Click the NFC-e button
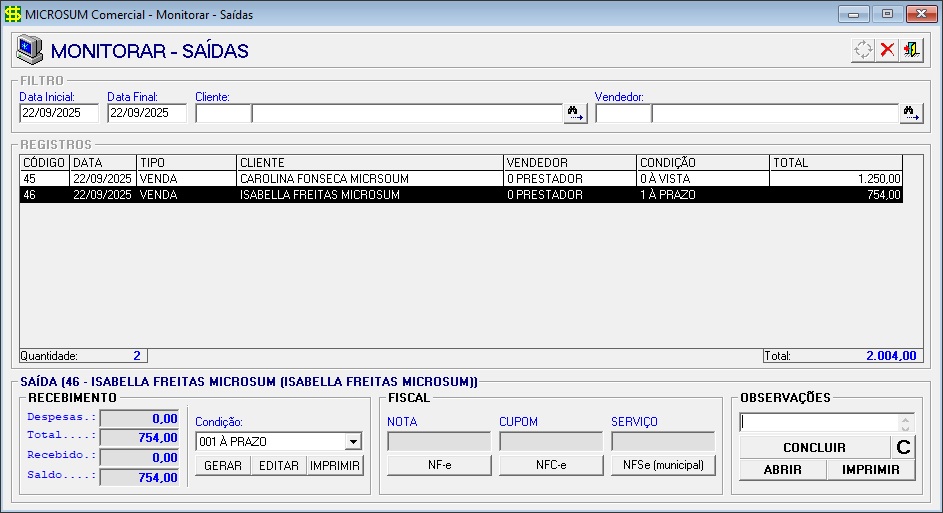The height and width of the screenshot is (513, 943). coord(551,465)
